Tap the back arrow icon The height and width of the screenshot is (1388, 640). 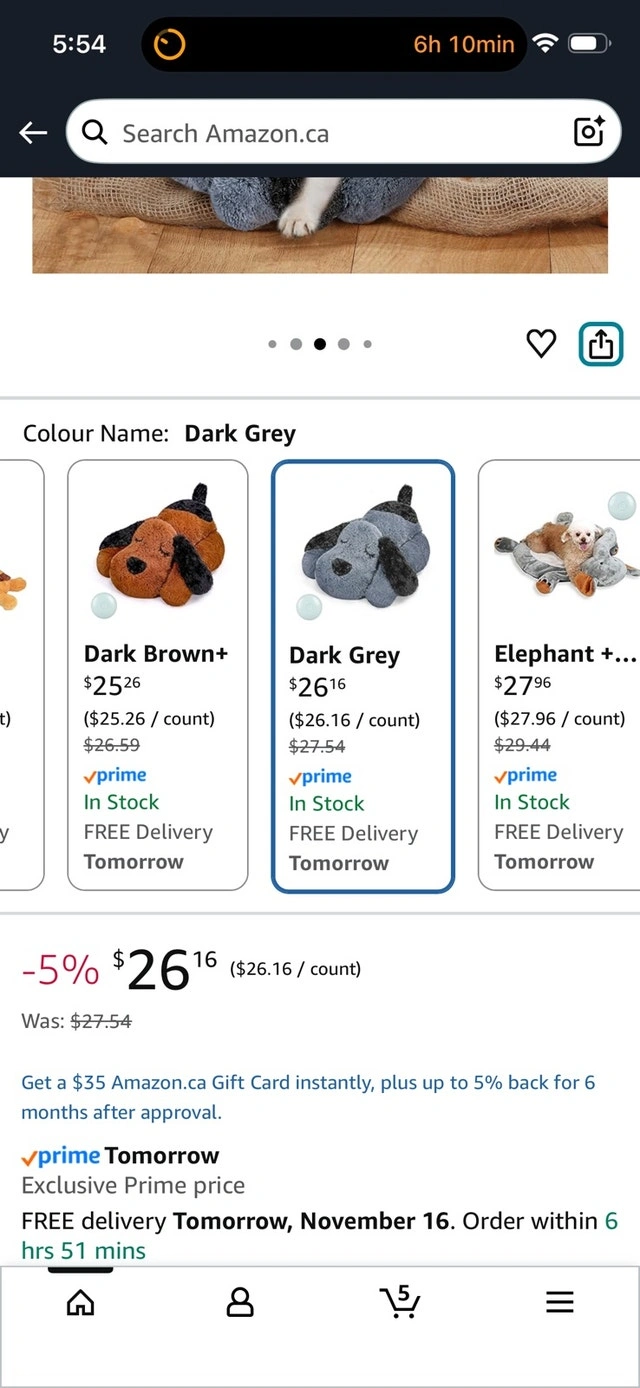coord(33,133)
